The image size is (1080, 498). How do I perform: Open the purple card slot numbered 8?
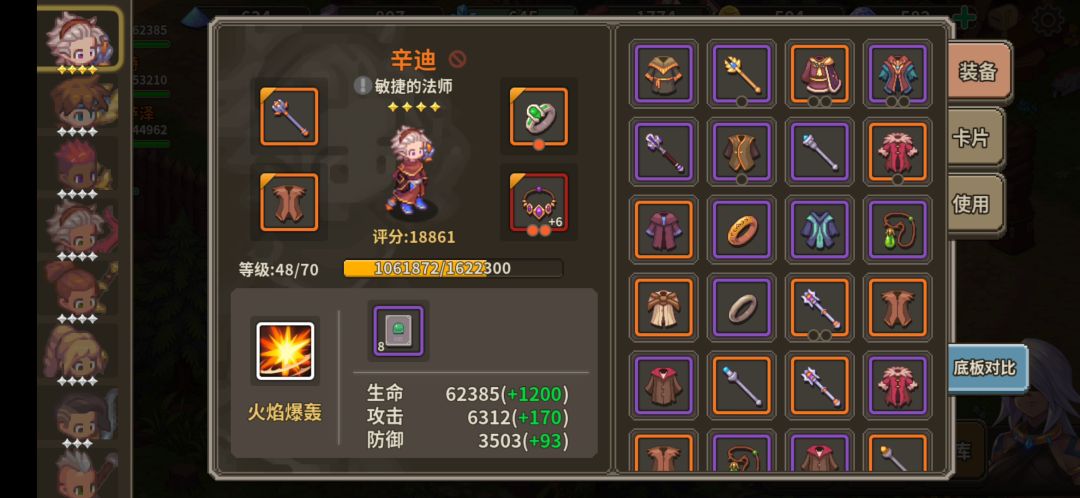pyautogui.click(x=398, y=331)
